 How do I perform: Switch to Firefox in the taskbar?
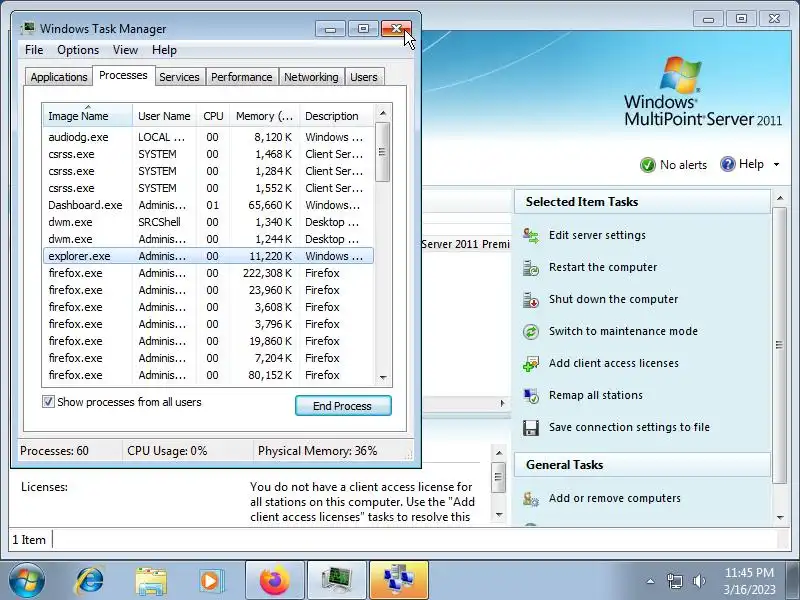274,580
